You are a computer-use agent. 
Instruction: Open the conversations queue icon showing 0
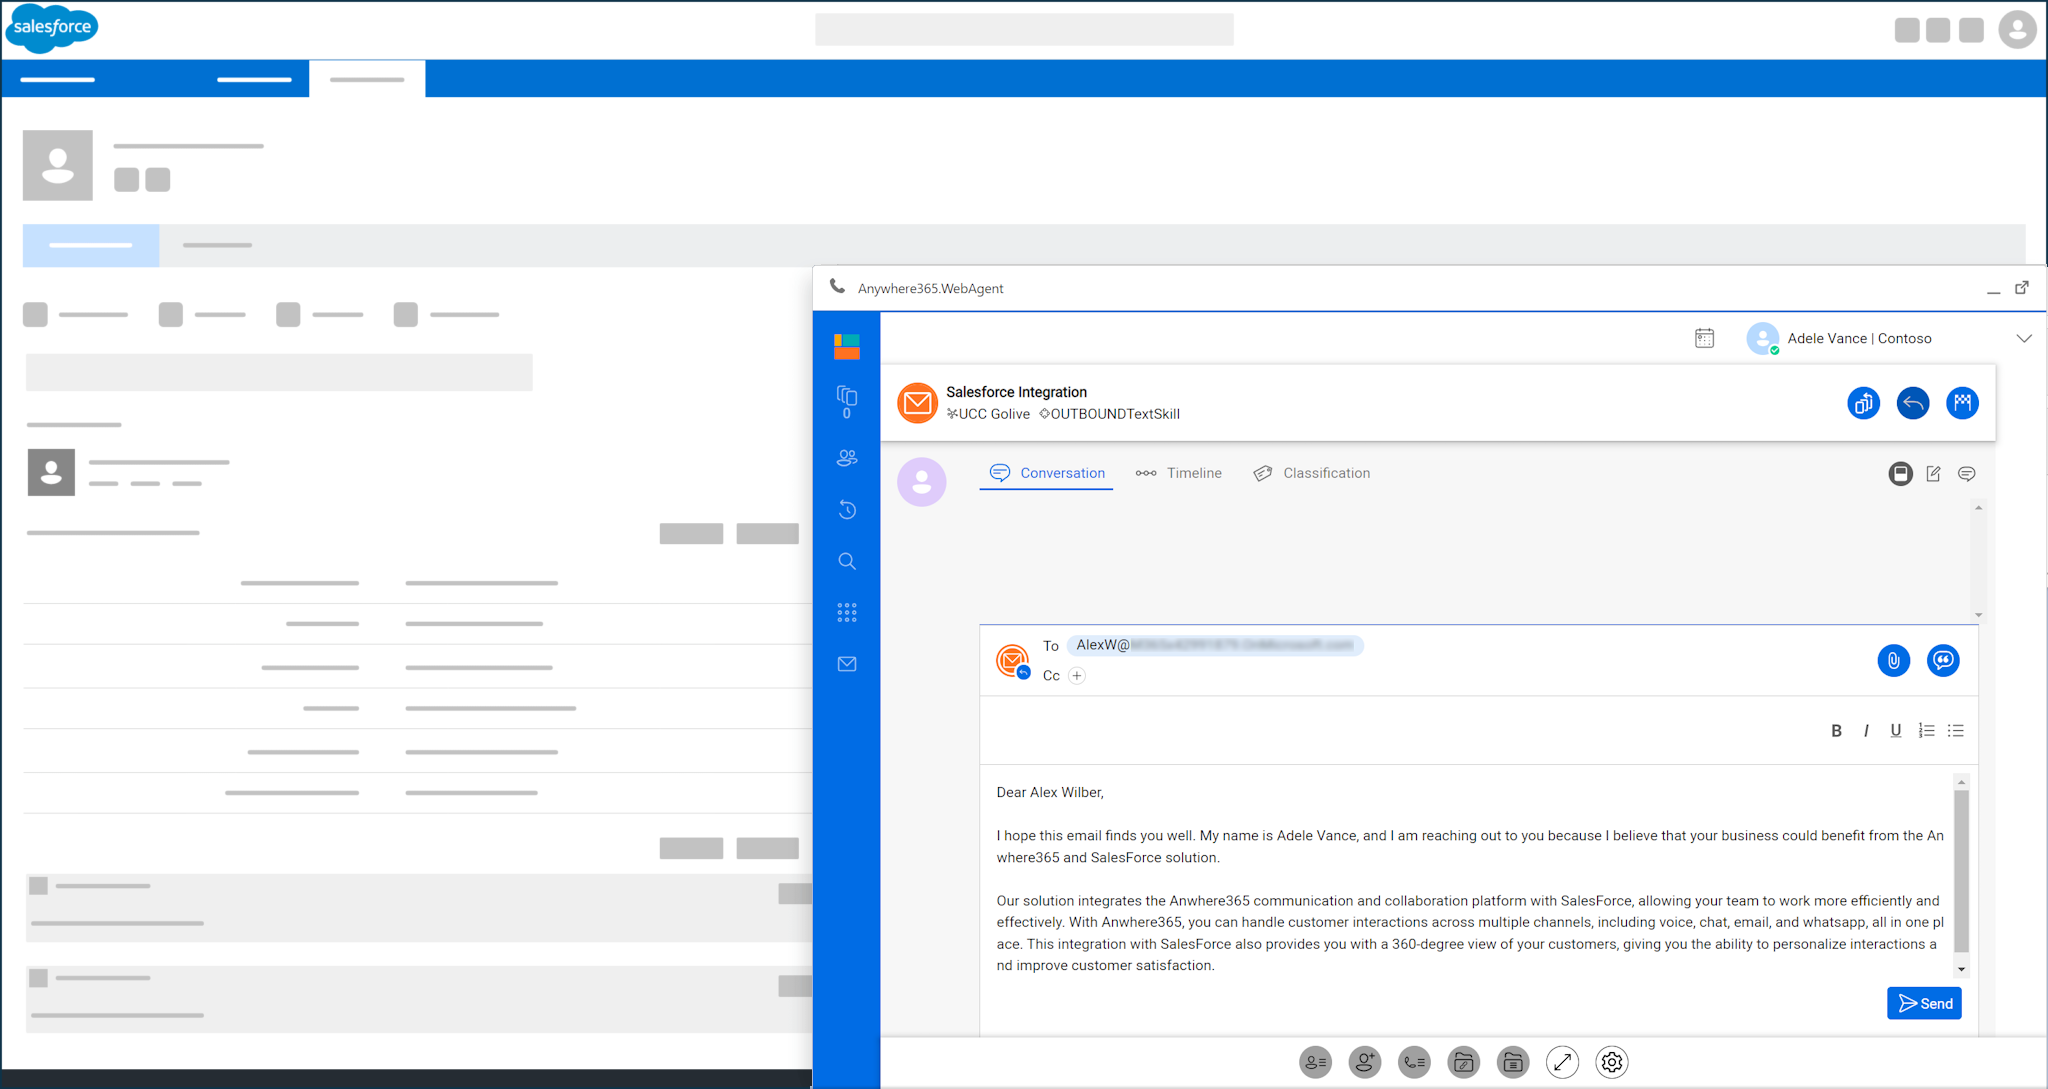pyautogui.click(x=847, y=402)
